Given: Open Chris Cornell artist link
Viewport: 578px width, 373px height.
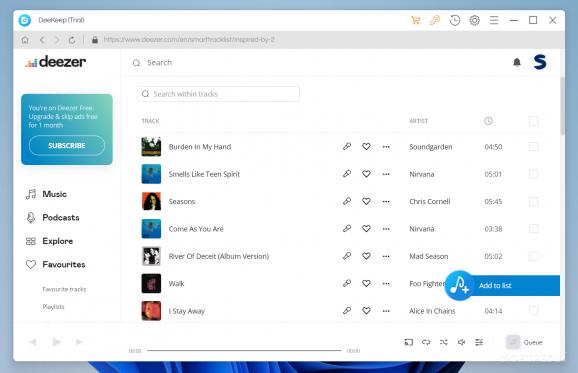Looking at the screenshot, I should [x=430, y=201].
